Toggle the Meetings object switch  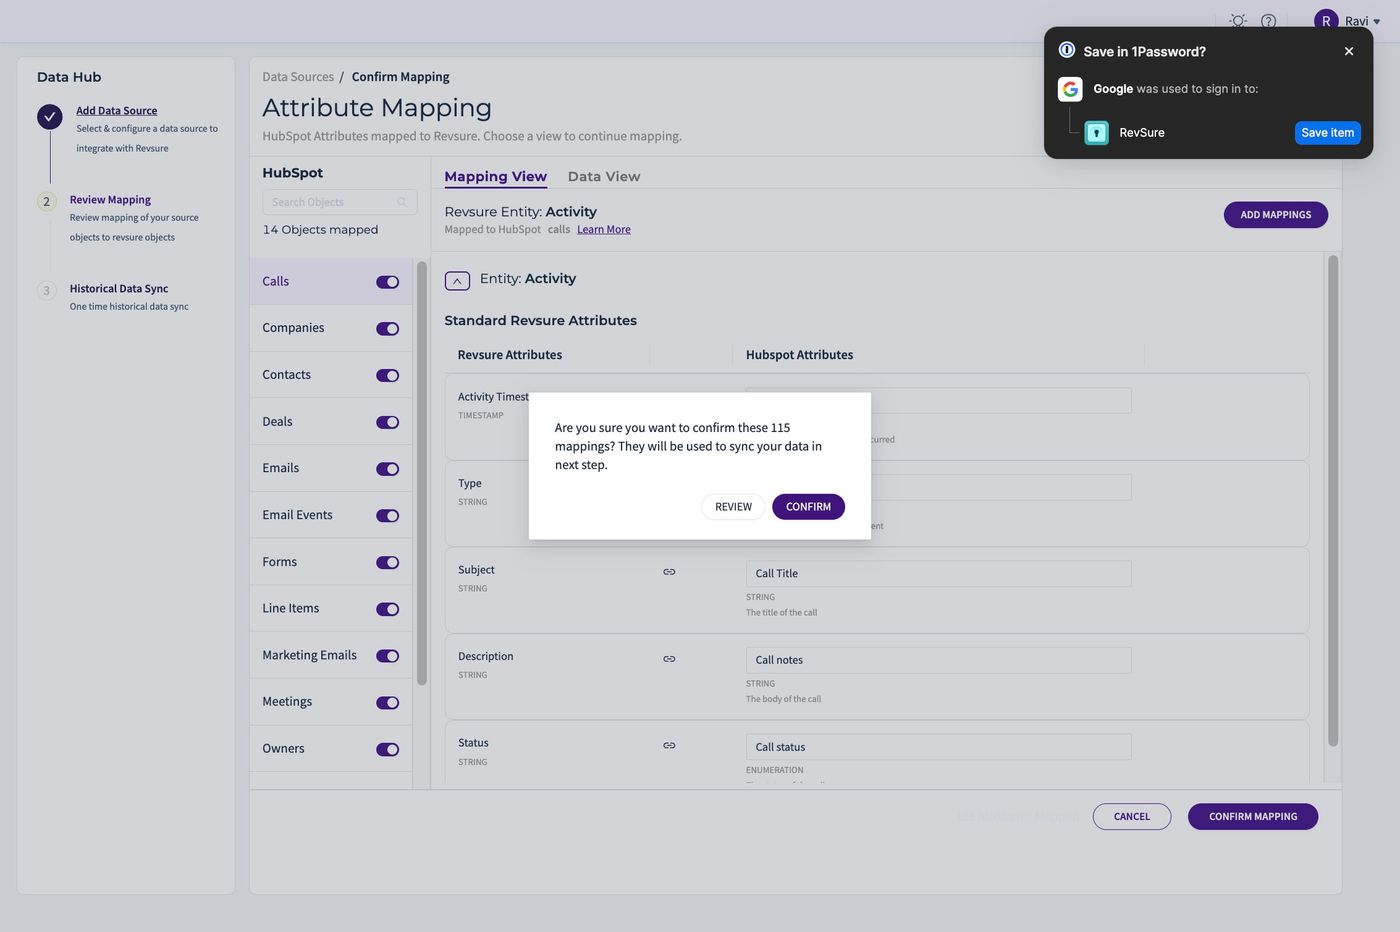pos(387,703)
